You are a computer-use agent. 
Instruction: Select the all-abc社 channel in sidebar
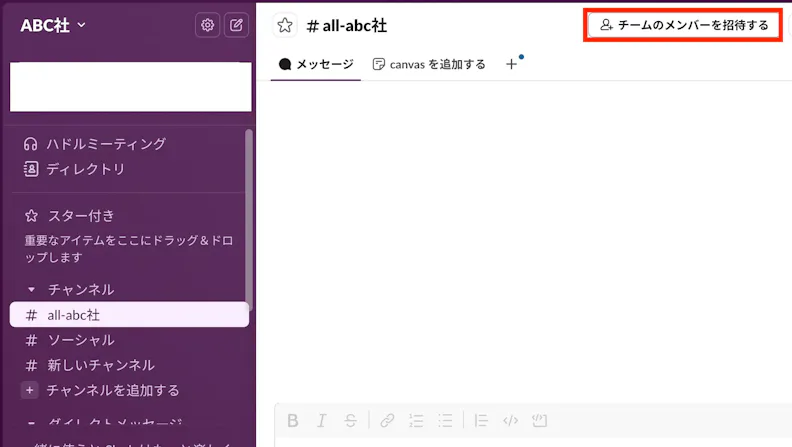[129, 315]
